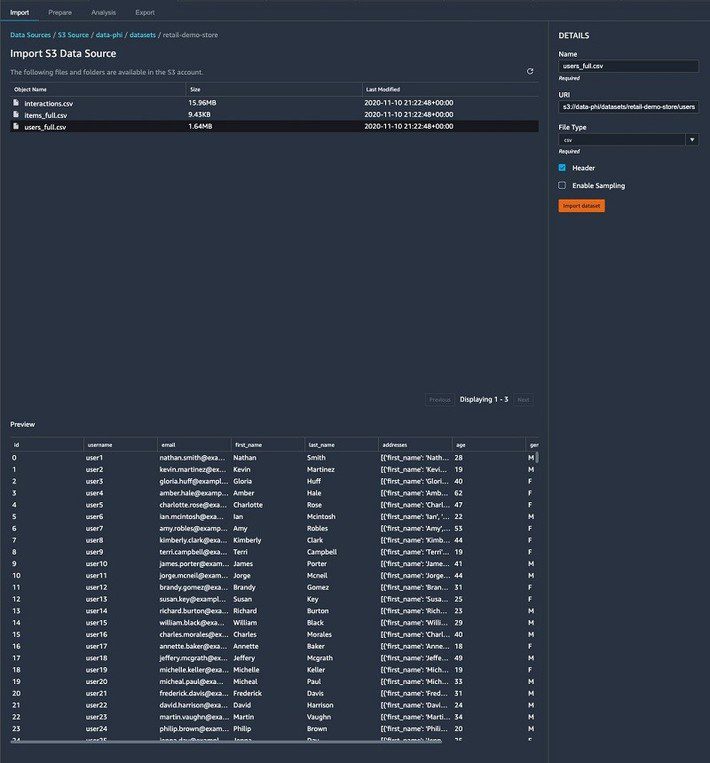Click the last name cell Mcgrath

coord(320,658)
